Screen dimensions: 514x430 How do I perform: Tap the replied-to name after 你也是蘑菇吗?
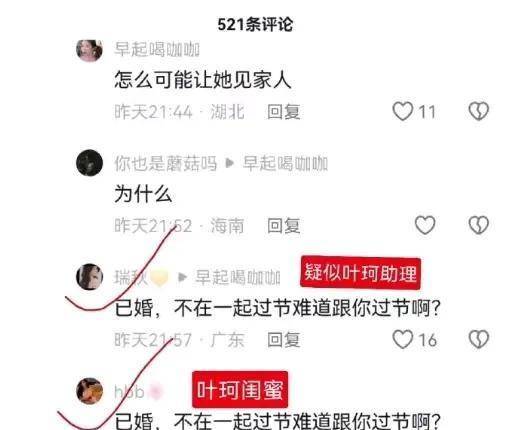(x=285, y=164)
